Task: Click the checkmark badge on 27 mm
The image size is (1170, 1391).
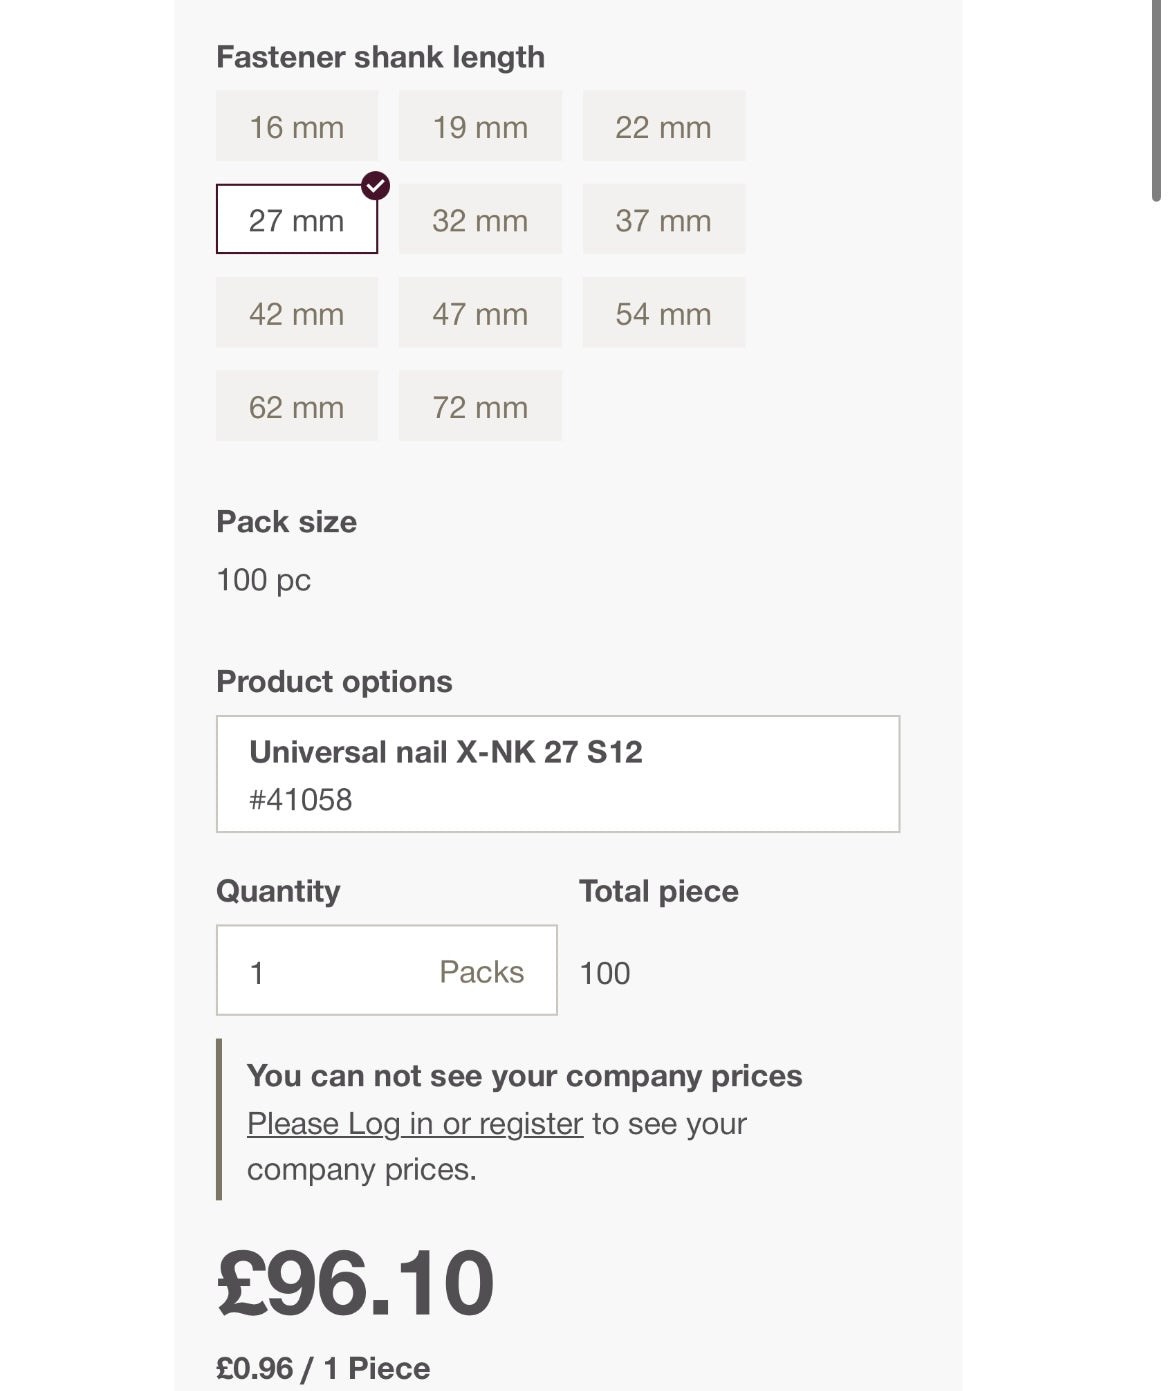Action: (x=375, y=186)
